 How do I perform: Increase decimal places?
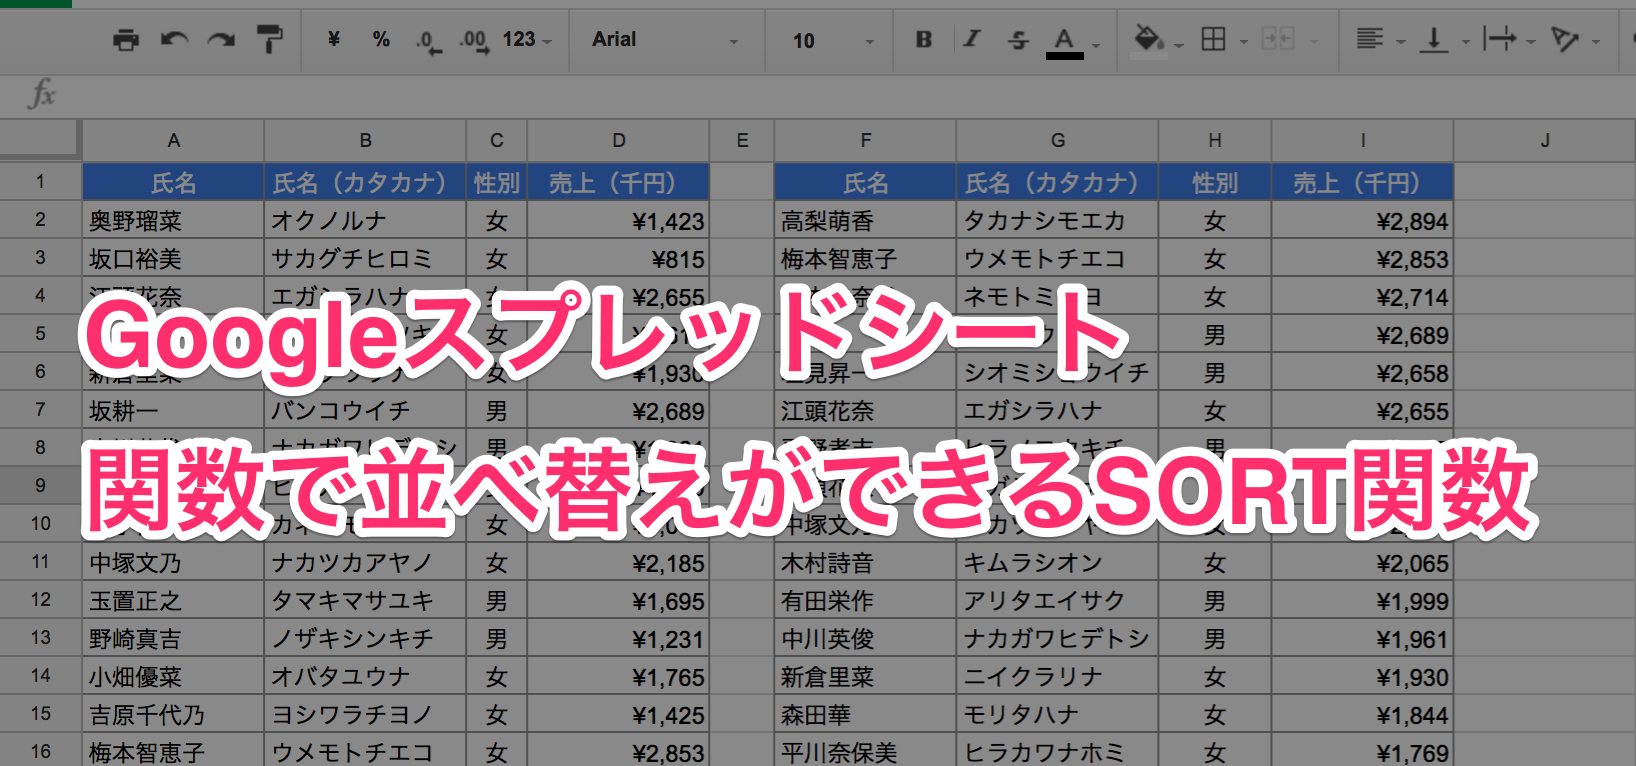point(474,41)
